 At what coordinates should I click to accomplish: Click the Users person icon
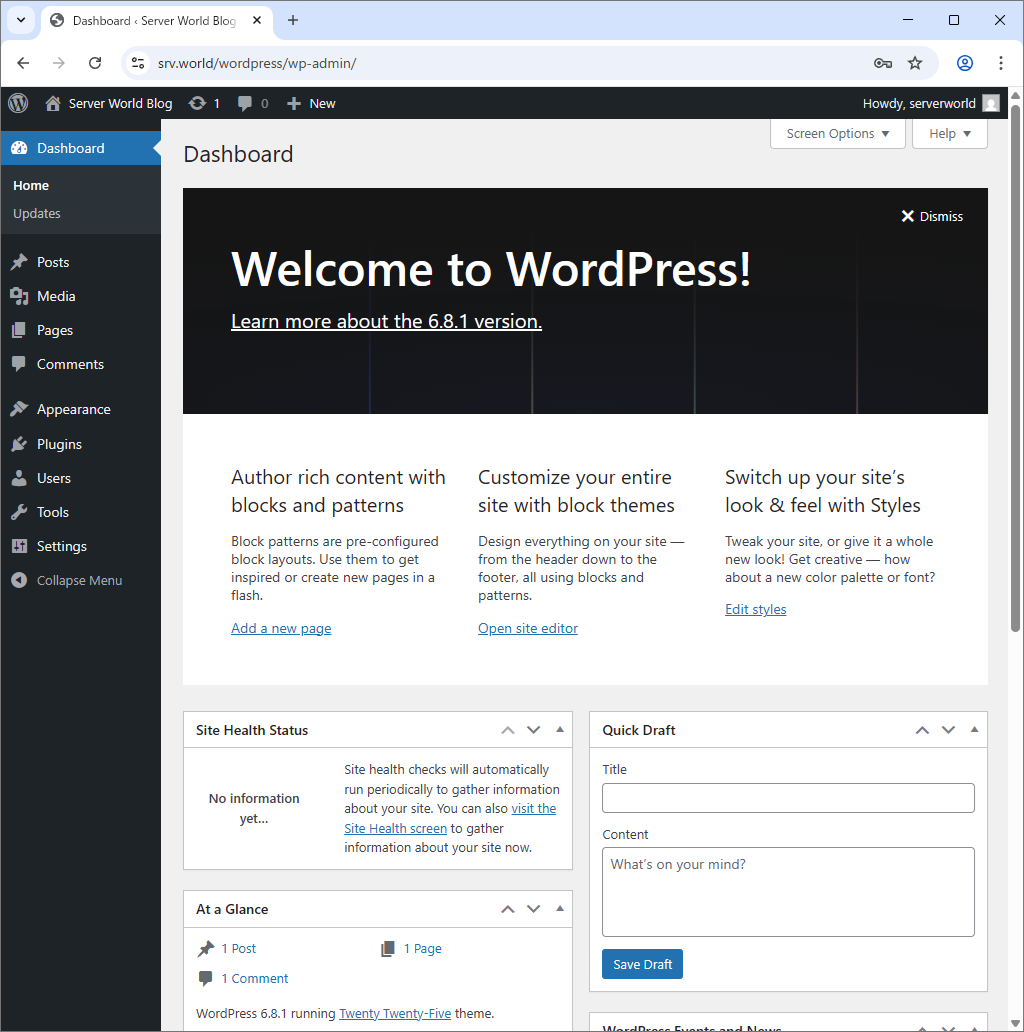(19, 478)
